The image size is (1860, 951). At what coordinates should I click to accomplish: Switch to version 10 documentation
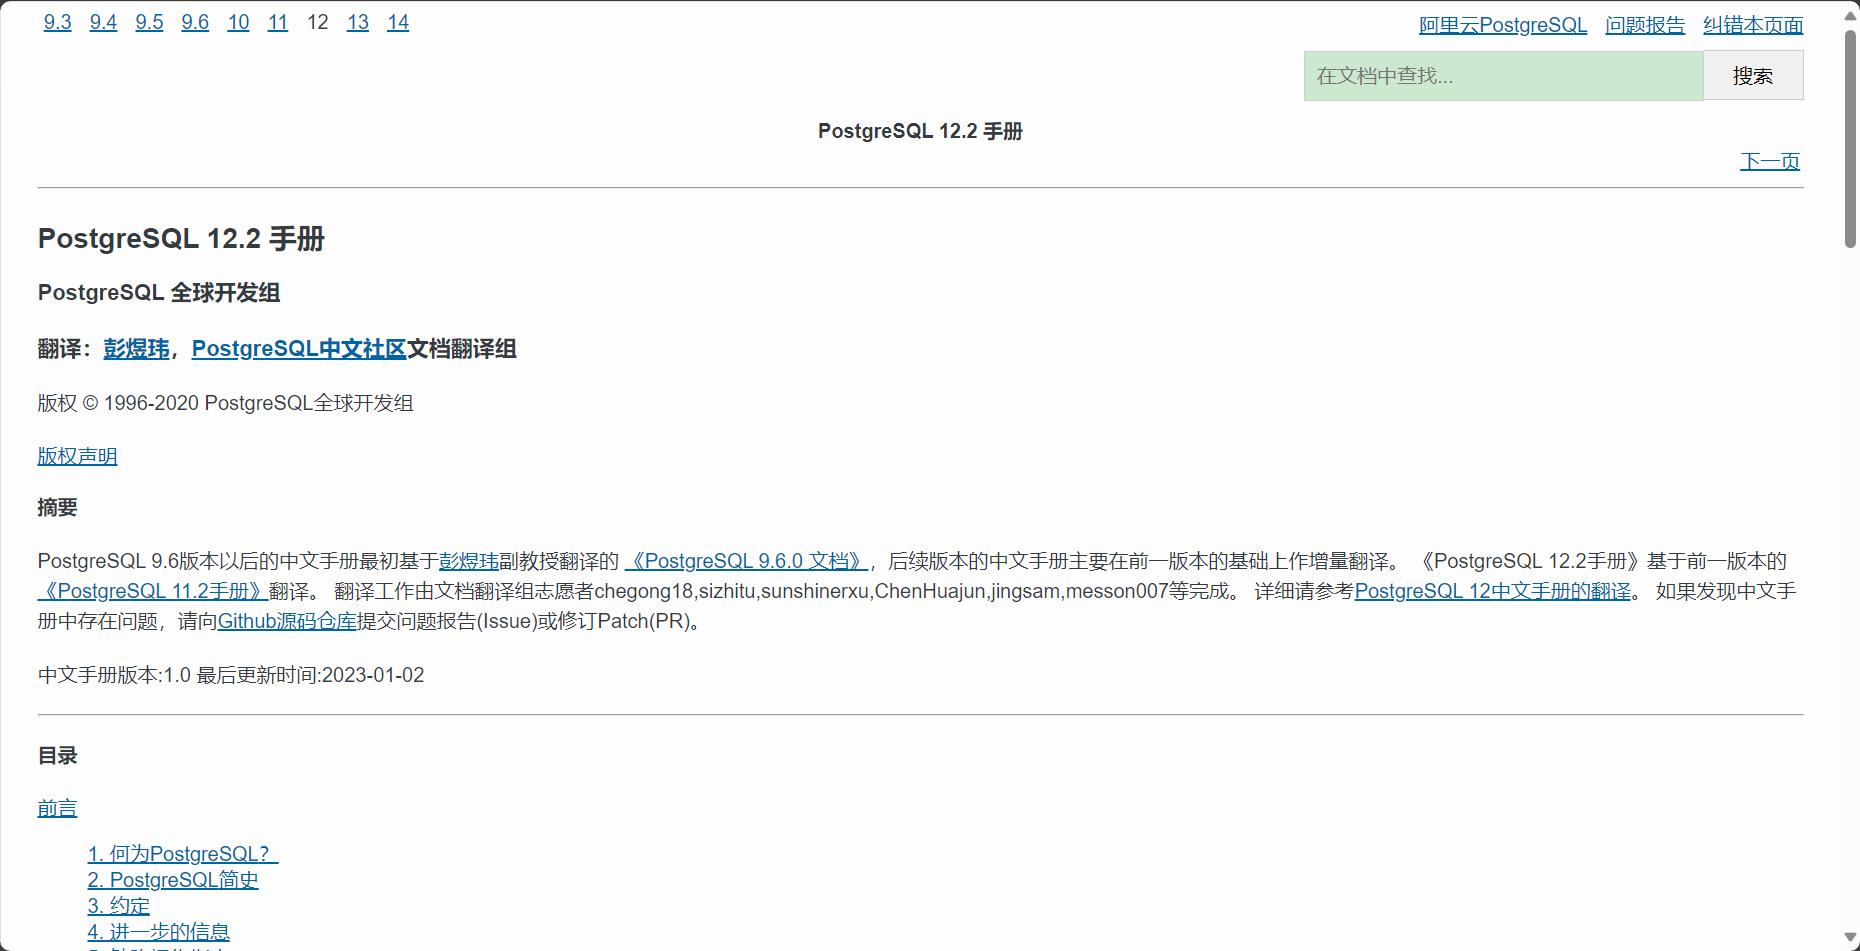(x=238, y=22)
